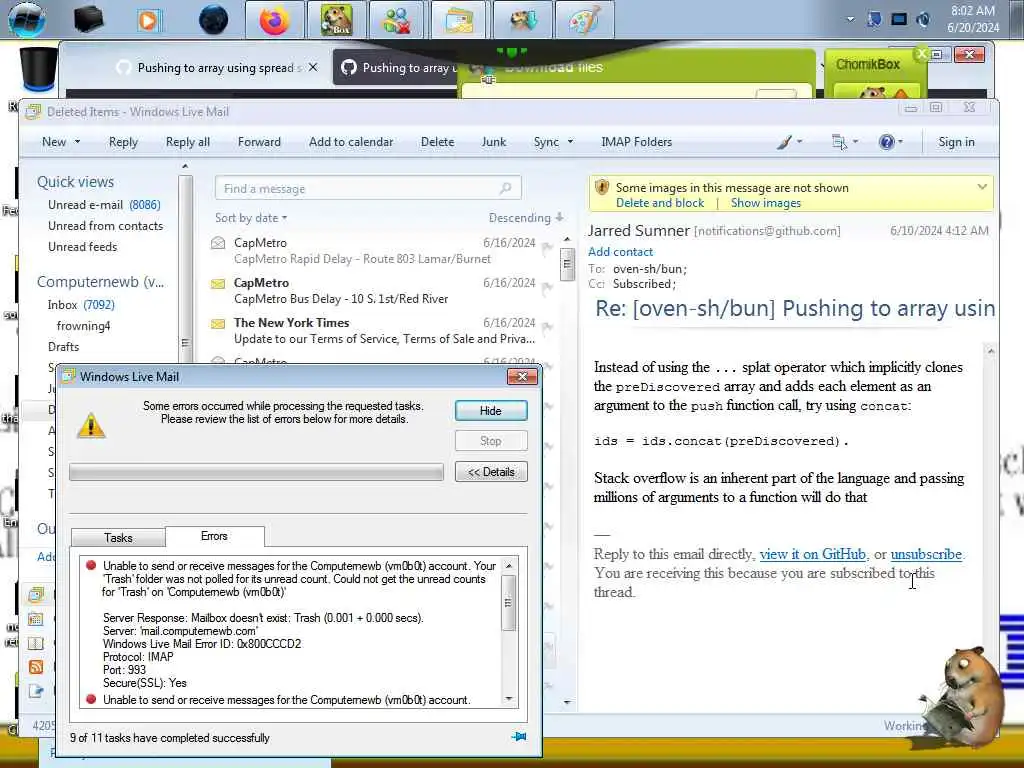
Task: Click Forward in the toolbar
Action: click(x=259, y=142)
